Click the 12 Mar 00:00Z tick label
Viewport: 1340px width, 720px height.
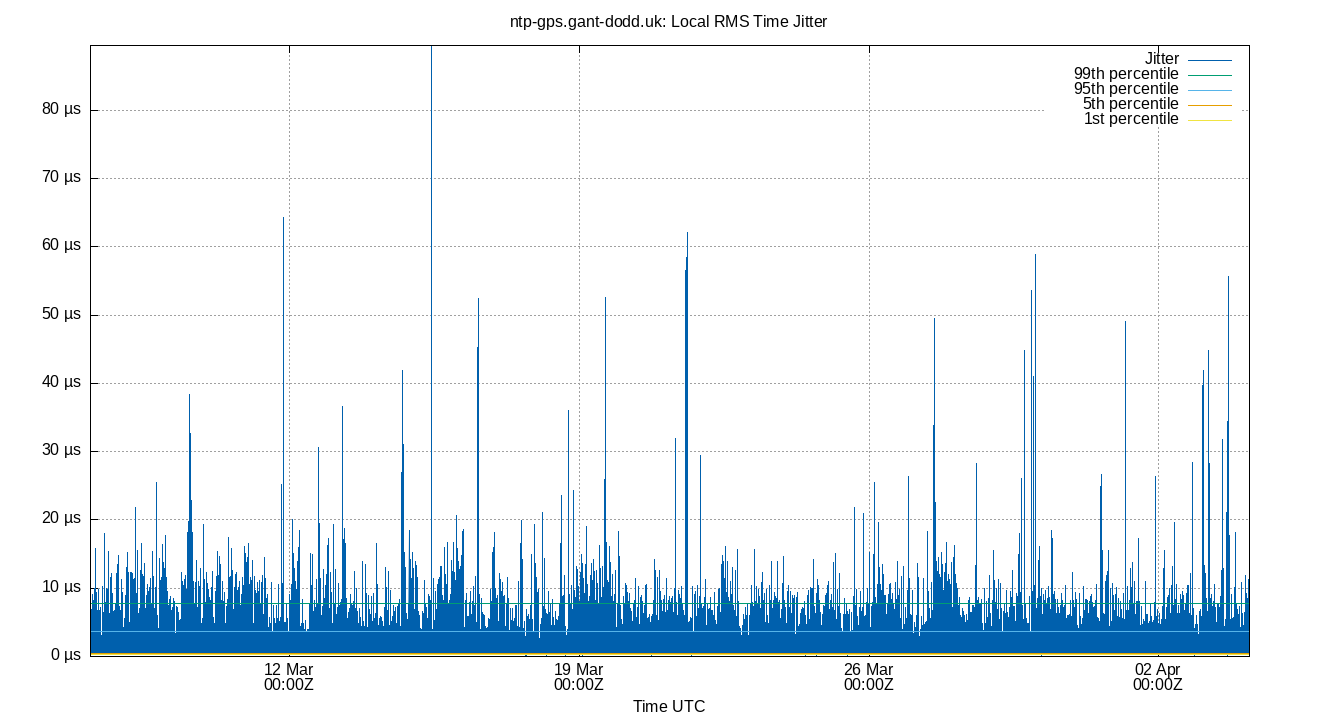[290, 676]
